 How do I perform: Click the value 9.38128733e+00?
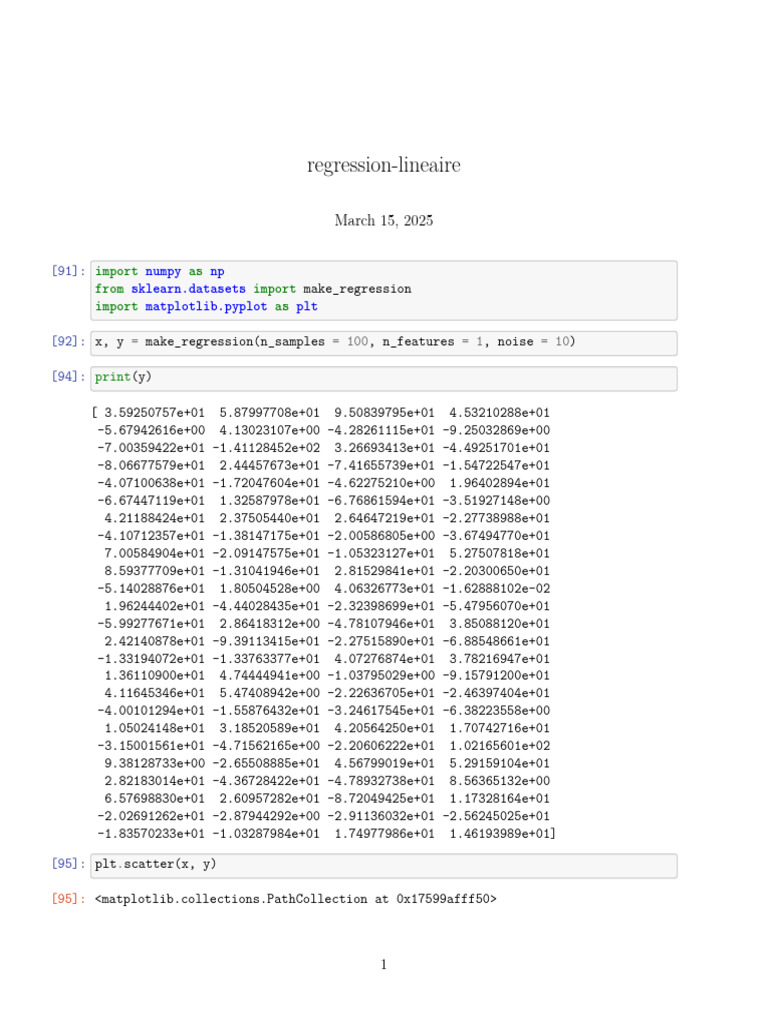pyautogui.click(x=154, y=764)
